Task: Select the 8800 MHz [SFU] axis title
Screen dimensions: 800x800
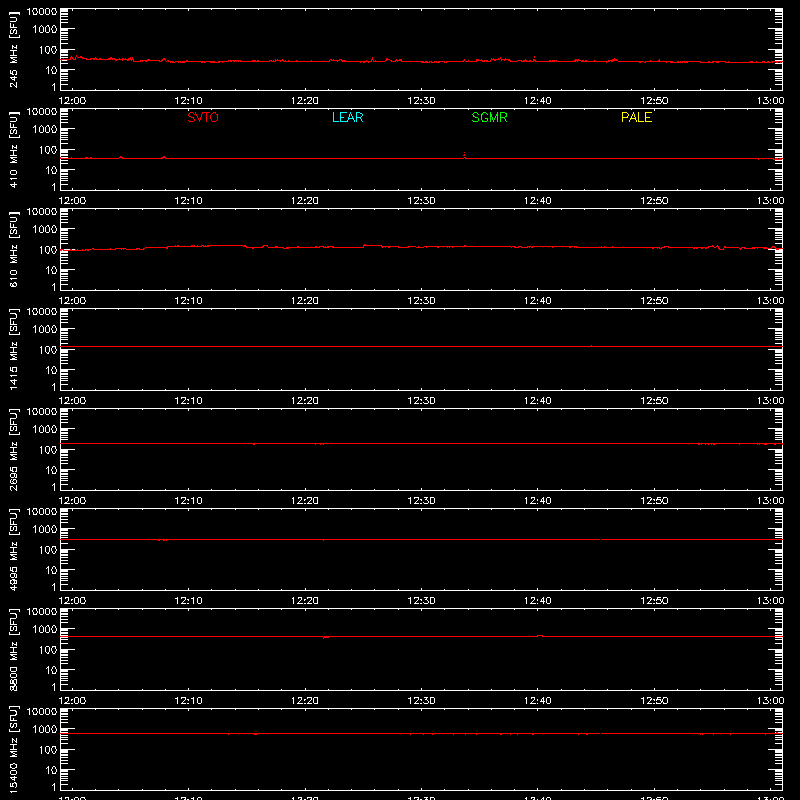Action: click(x=13, y=649)
